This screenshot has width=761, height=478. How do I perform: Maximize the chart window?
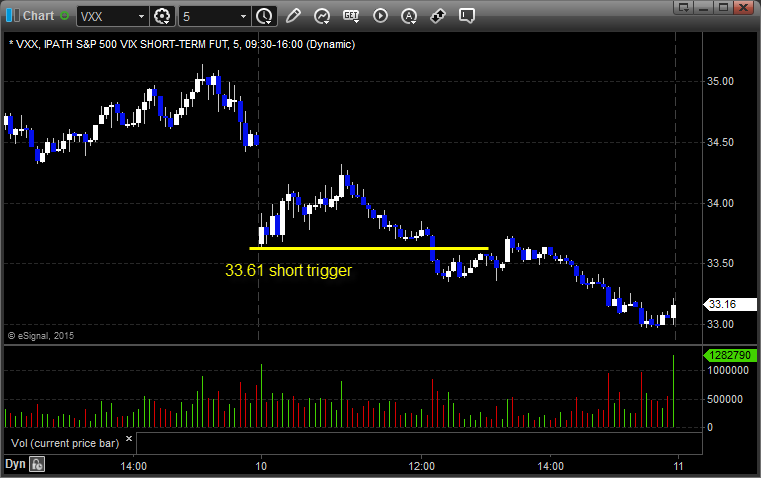[723, 7]
